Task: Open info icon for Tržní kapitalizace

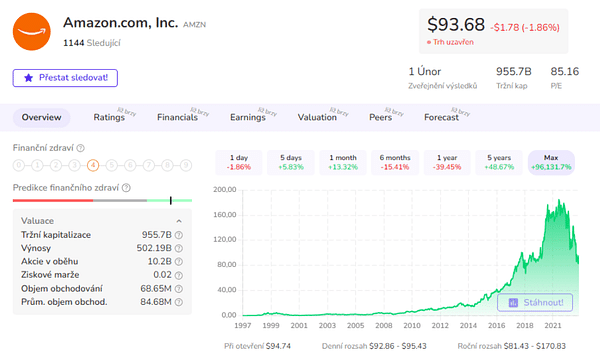Action: pos(179,235)
